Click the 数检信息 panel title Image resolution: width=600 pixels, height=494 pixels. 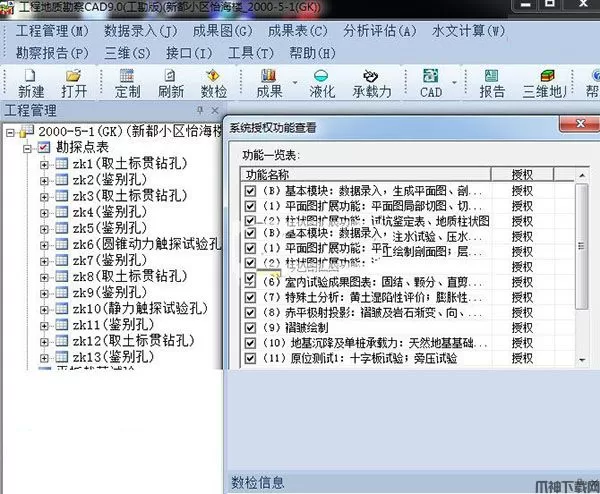click(258, 483)
